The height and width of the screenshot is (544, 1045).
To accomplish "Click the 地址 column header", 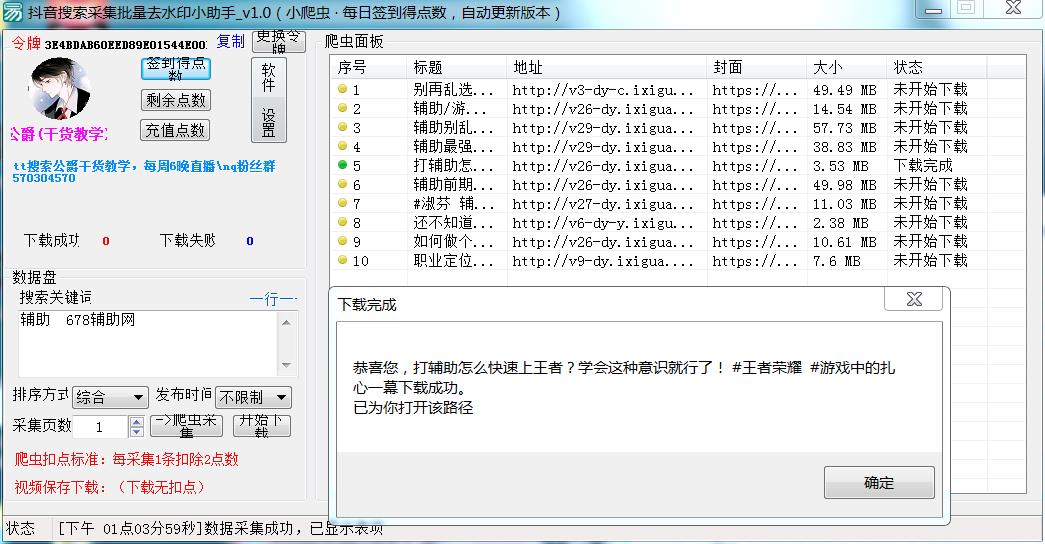I will click(606, 67).
